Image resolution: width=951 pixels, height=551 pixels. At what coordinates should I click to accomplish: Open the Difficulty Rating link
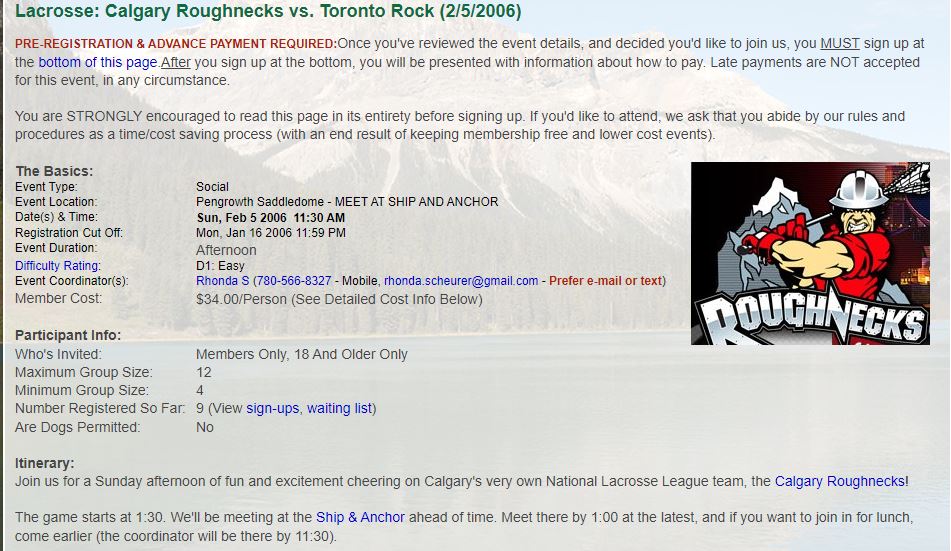[x=58, y=265]
